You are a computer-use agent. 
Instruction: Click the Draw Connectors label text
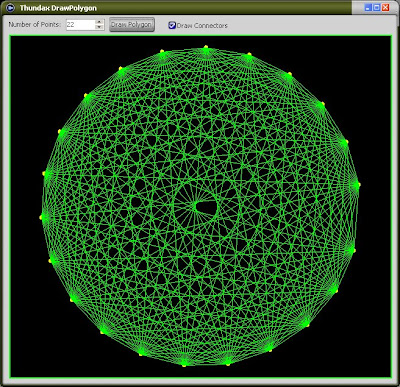pos(202,25)
